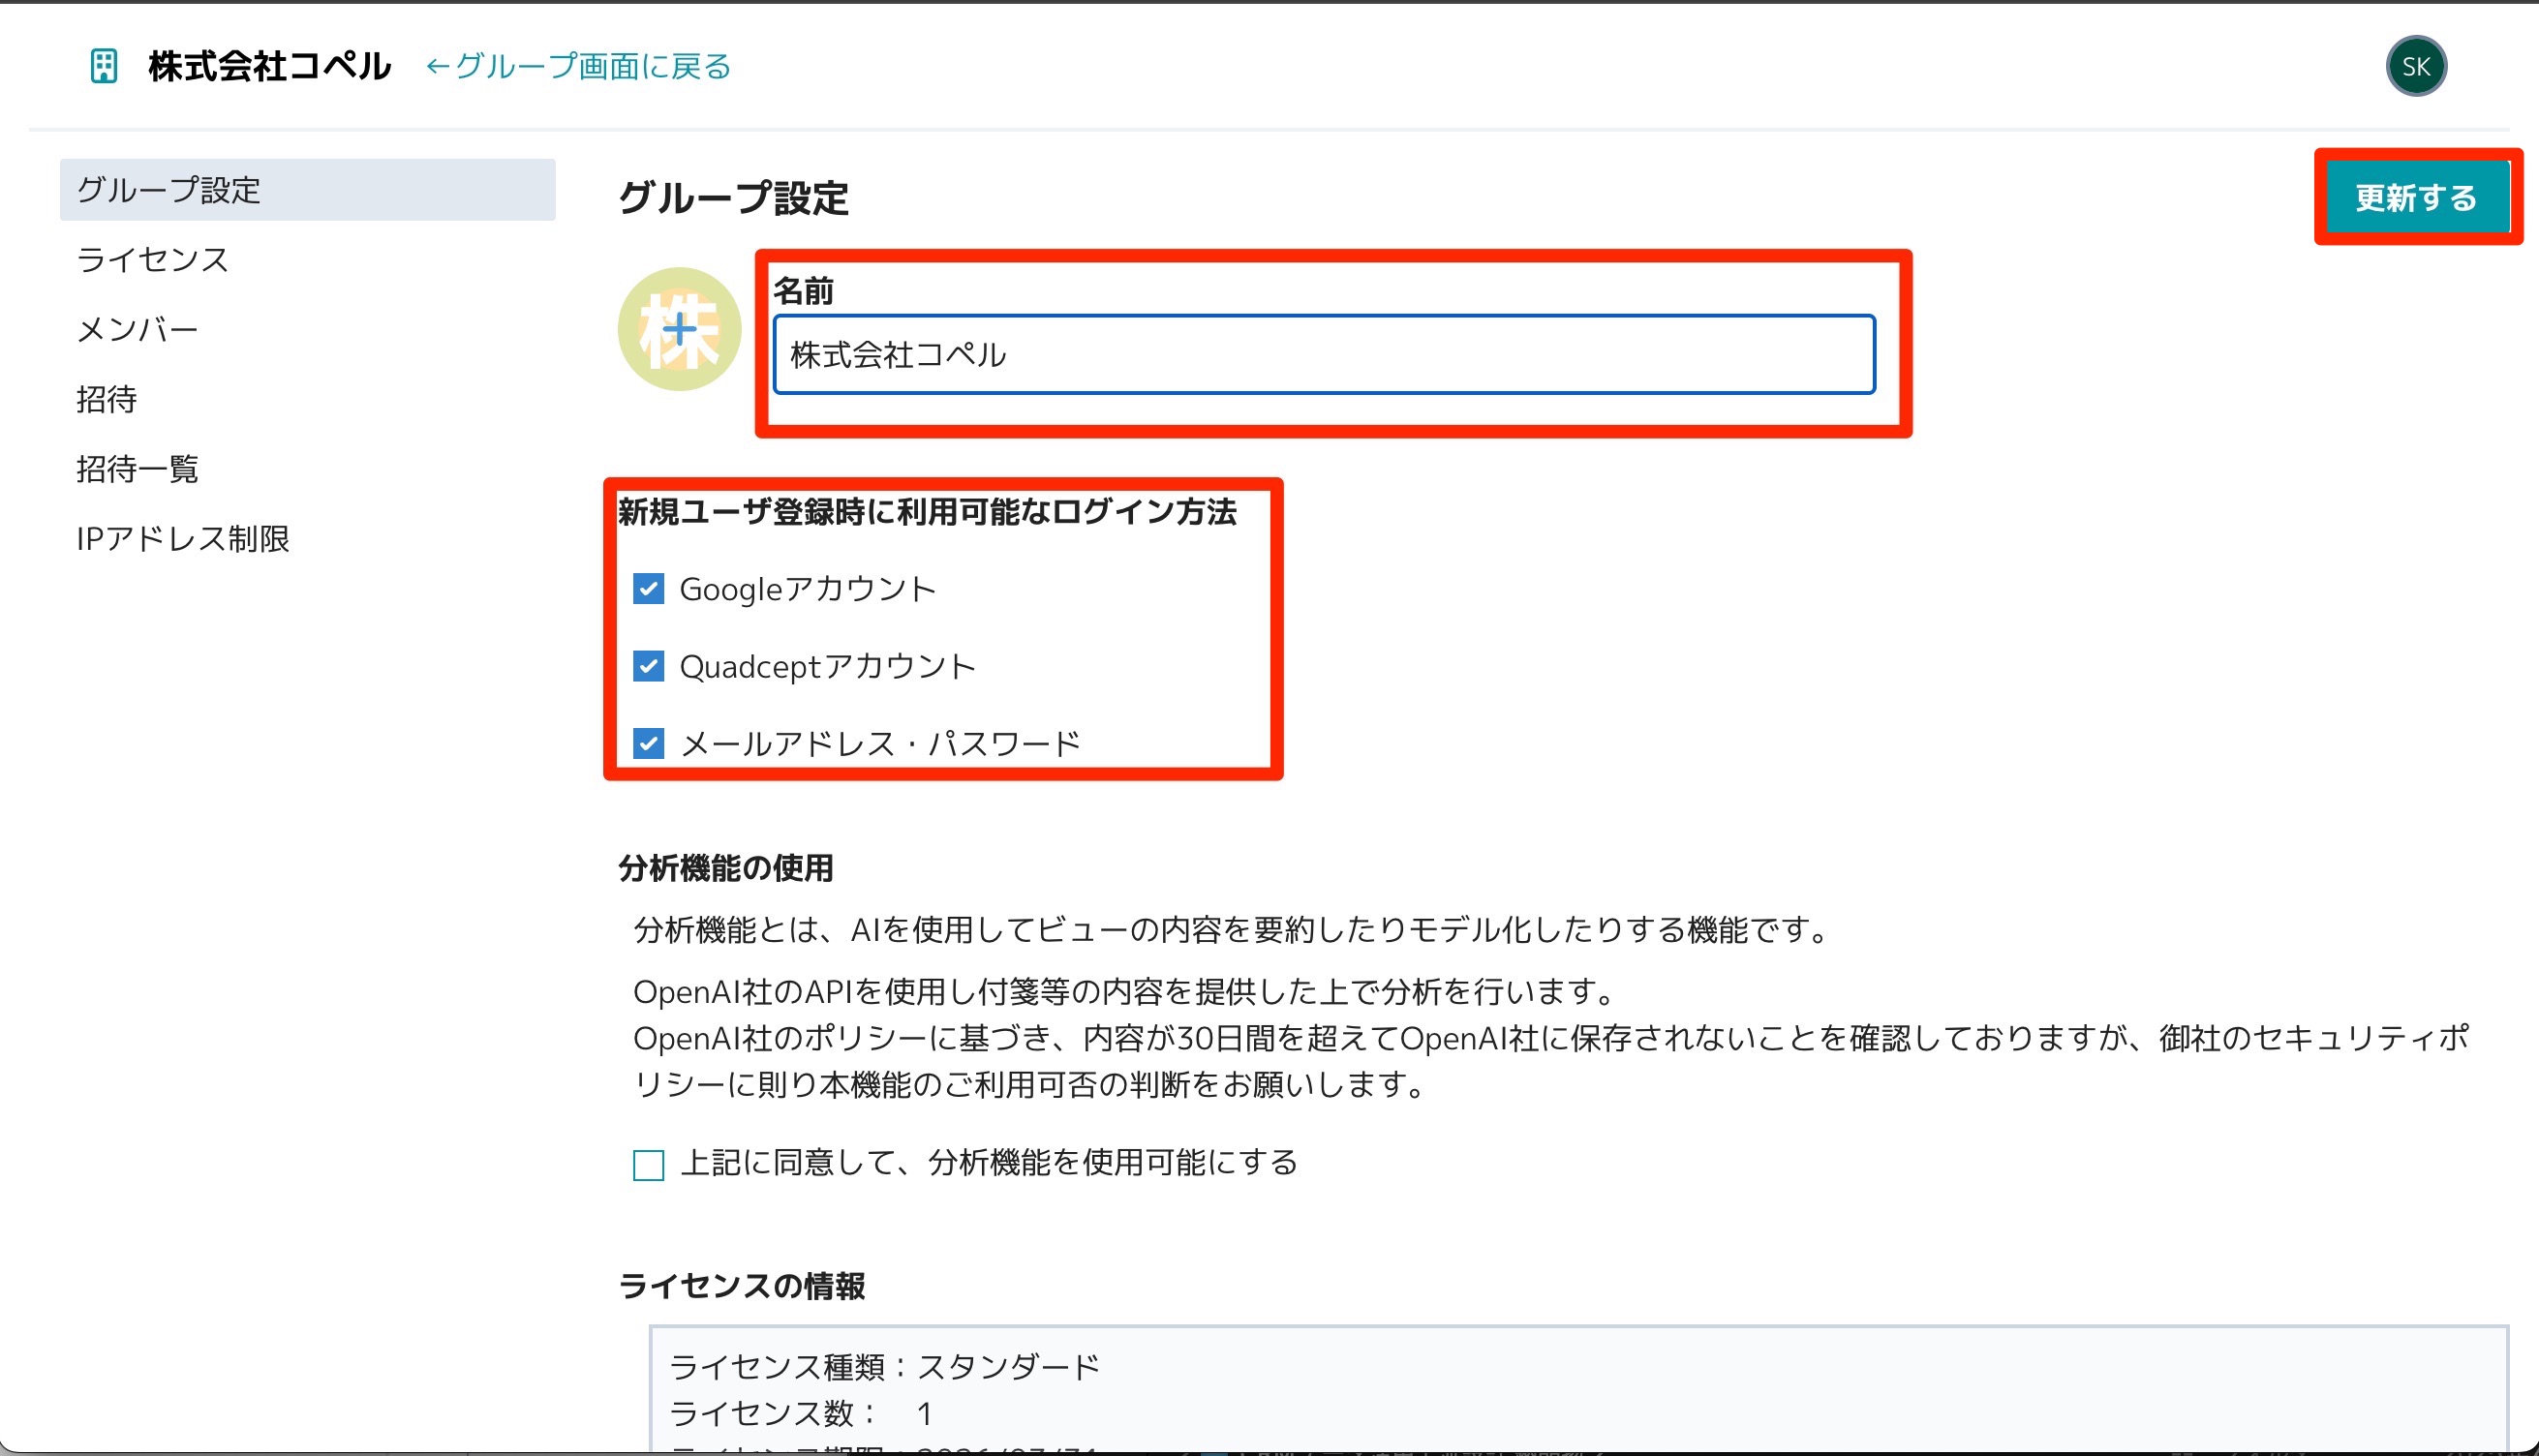Click the group avatar image with plus sign
2539x1456 pixels.
point(679,329)
